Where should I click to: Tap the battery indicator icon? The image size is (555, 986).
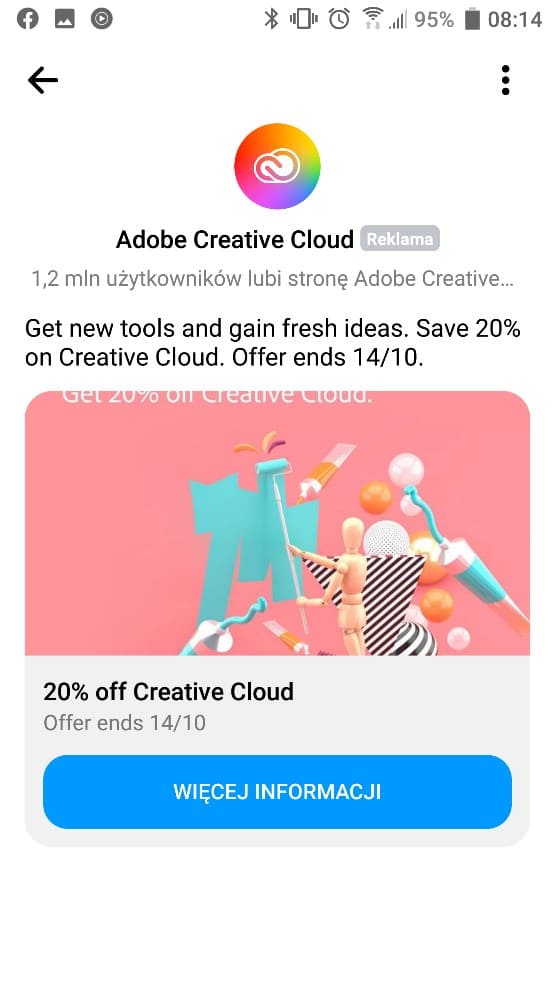coord(472,19)
